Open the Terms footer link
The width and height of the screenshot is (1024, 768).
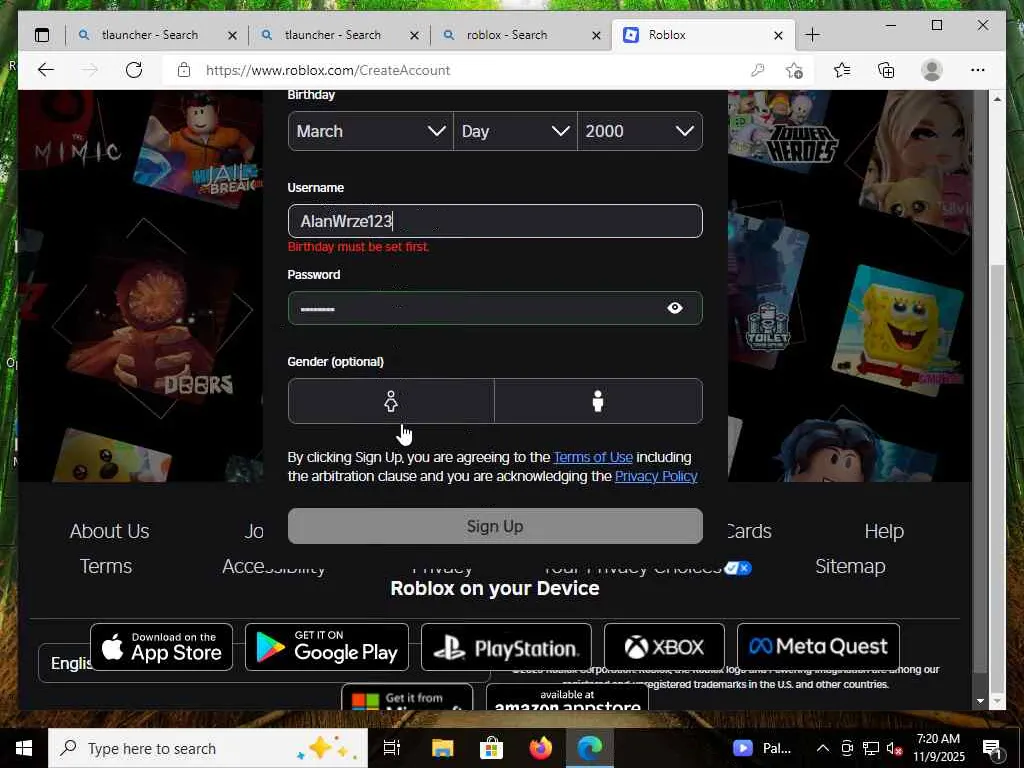click(x=106, y=566)
